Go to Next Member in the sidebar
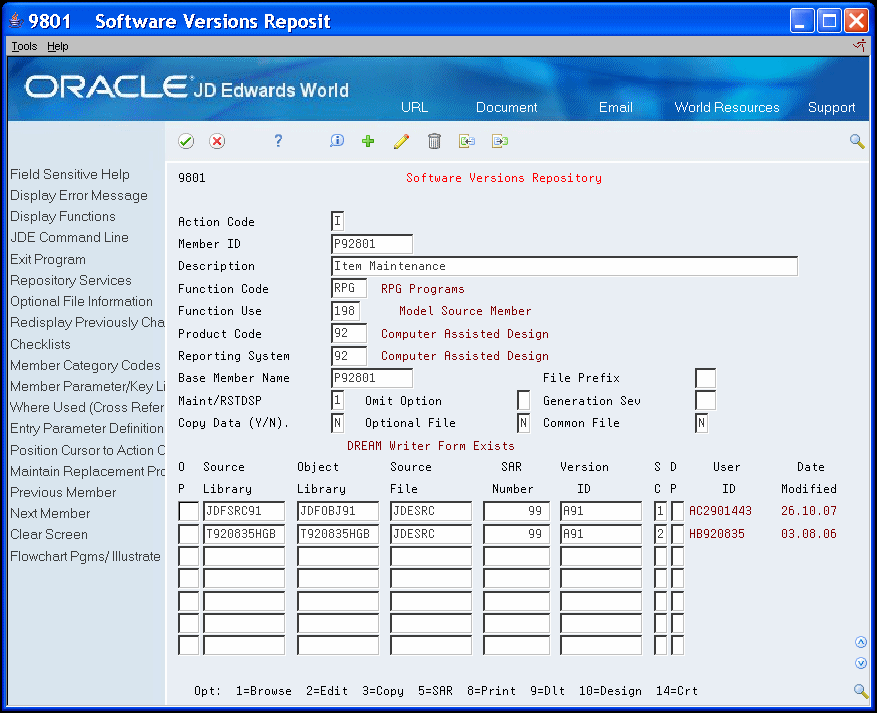877x713 pixels. [50, 513]
